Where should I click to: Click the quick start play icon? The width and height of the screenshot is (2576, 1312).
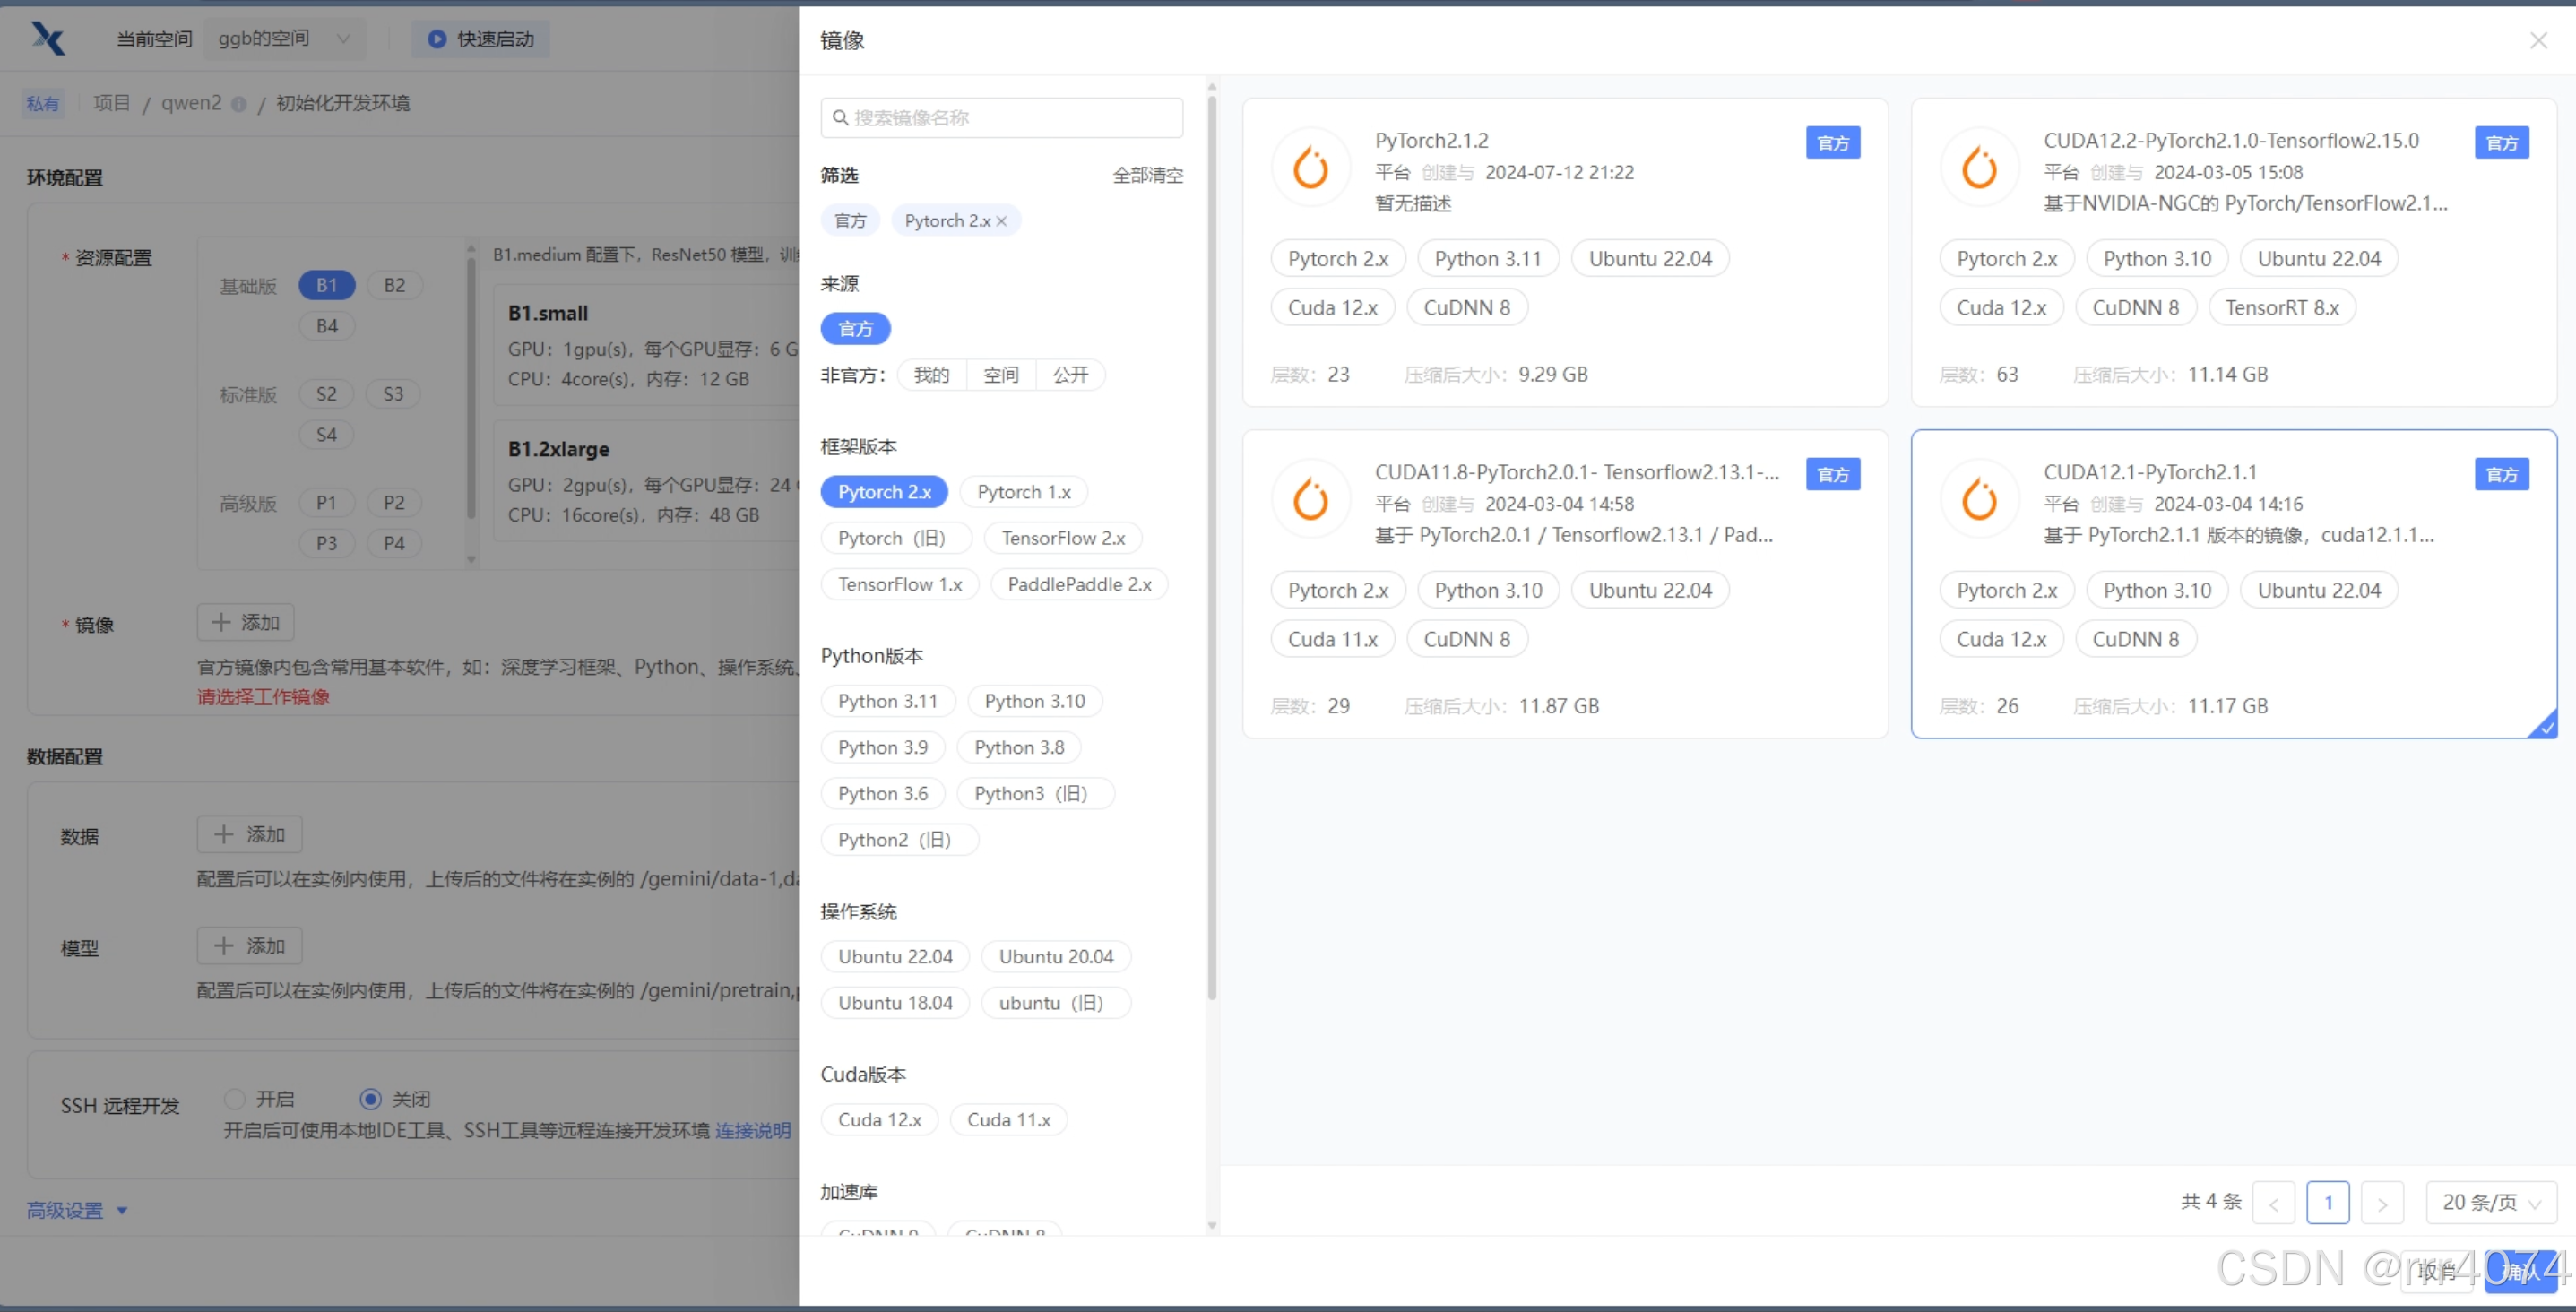437,39
